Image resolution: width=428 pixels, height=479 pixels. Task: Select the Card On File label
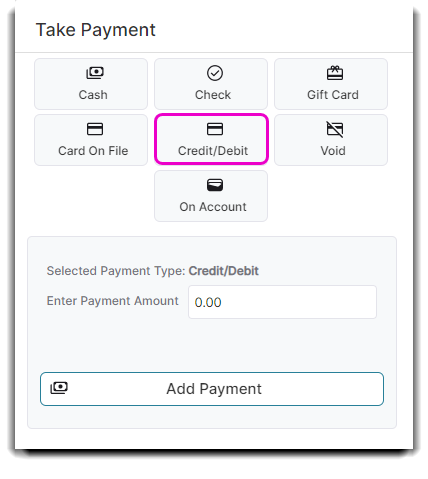tap(93, 151)
